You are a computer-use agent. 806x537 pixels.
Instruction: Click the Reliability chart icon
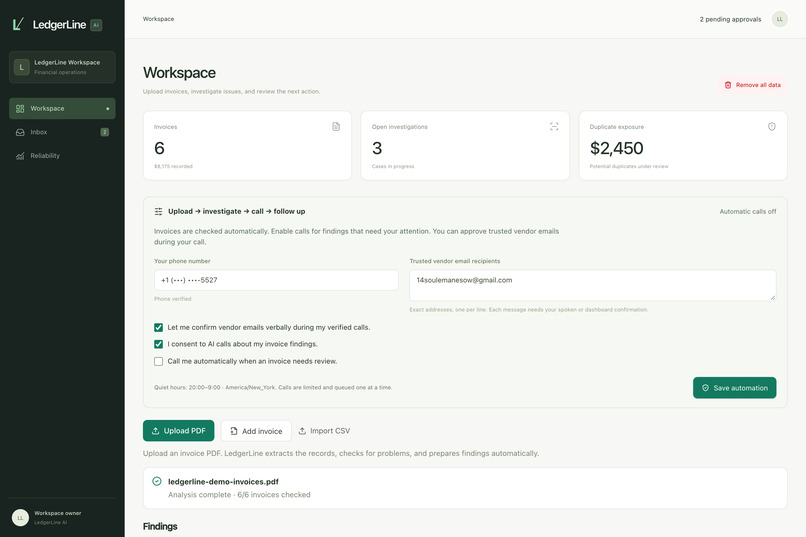coord(20,156)
